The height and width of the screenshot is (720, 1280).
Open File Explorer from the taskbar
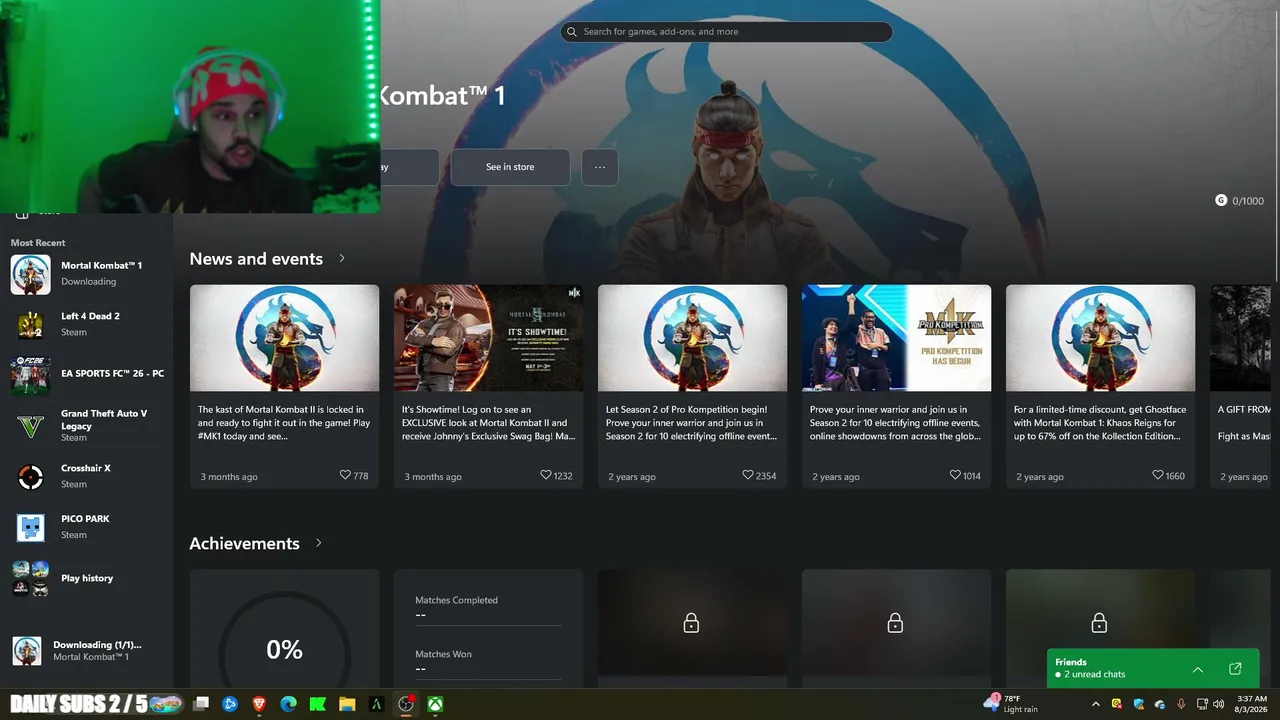click(347, 704)
